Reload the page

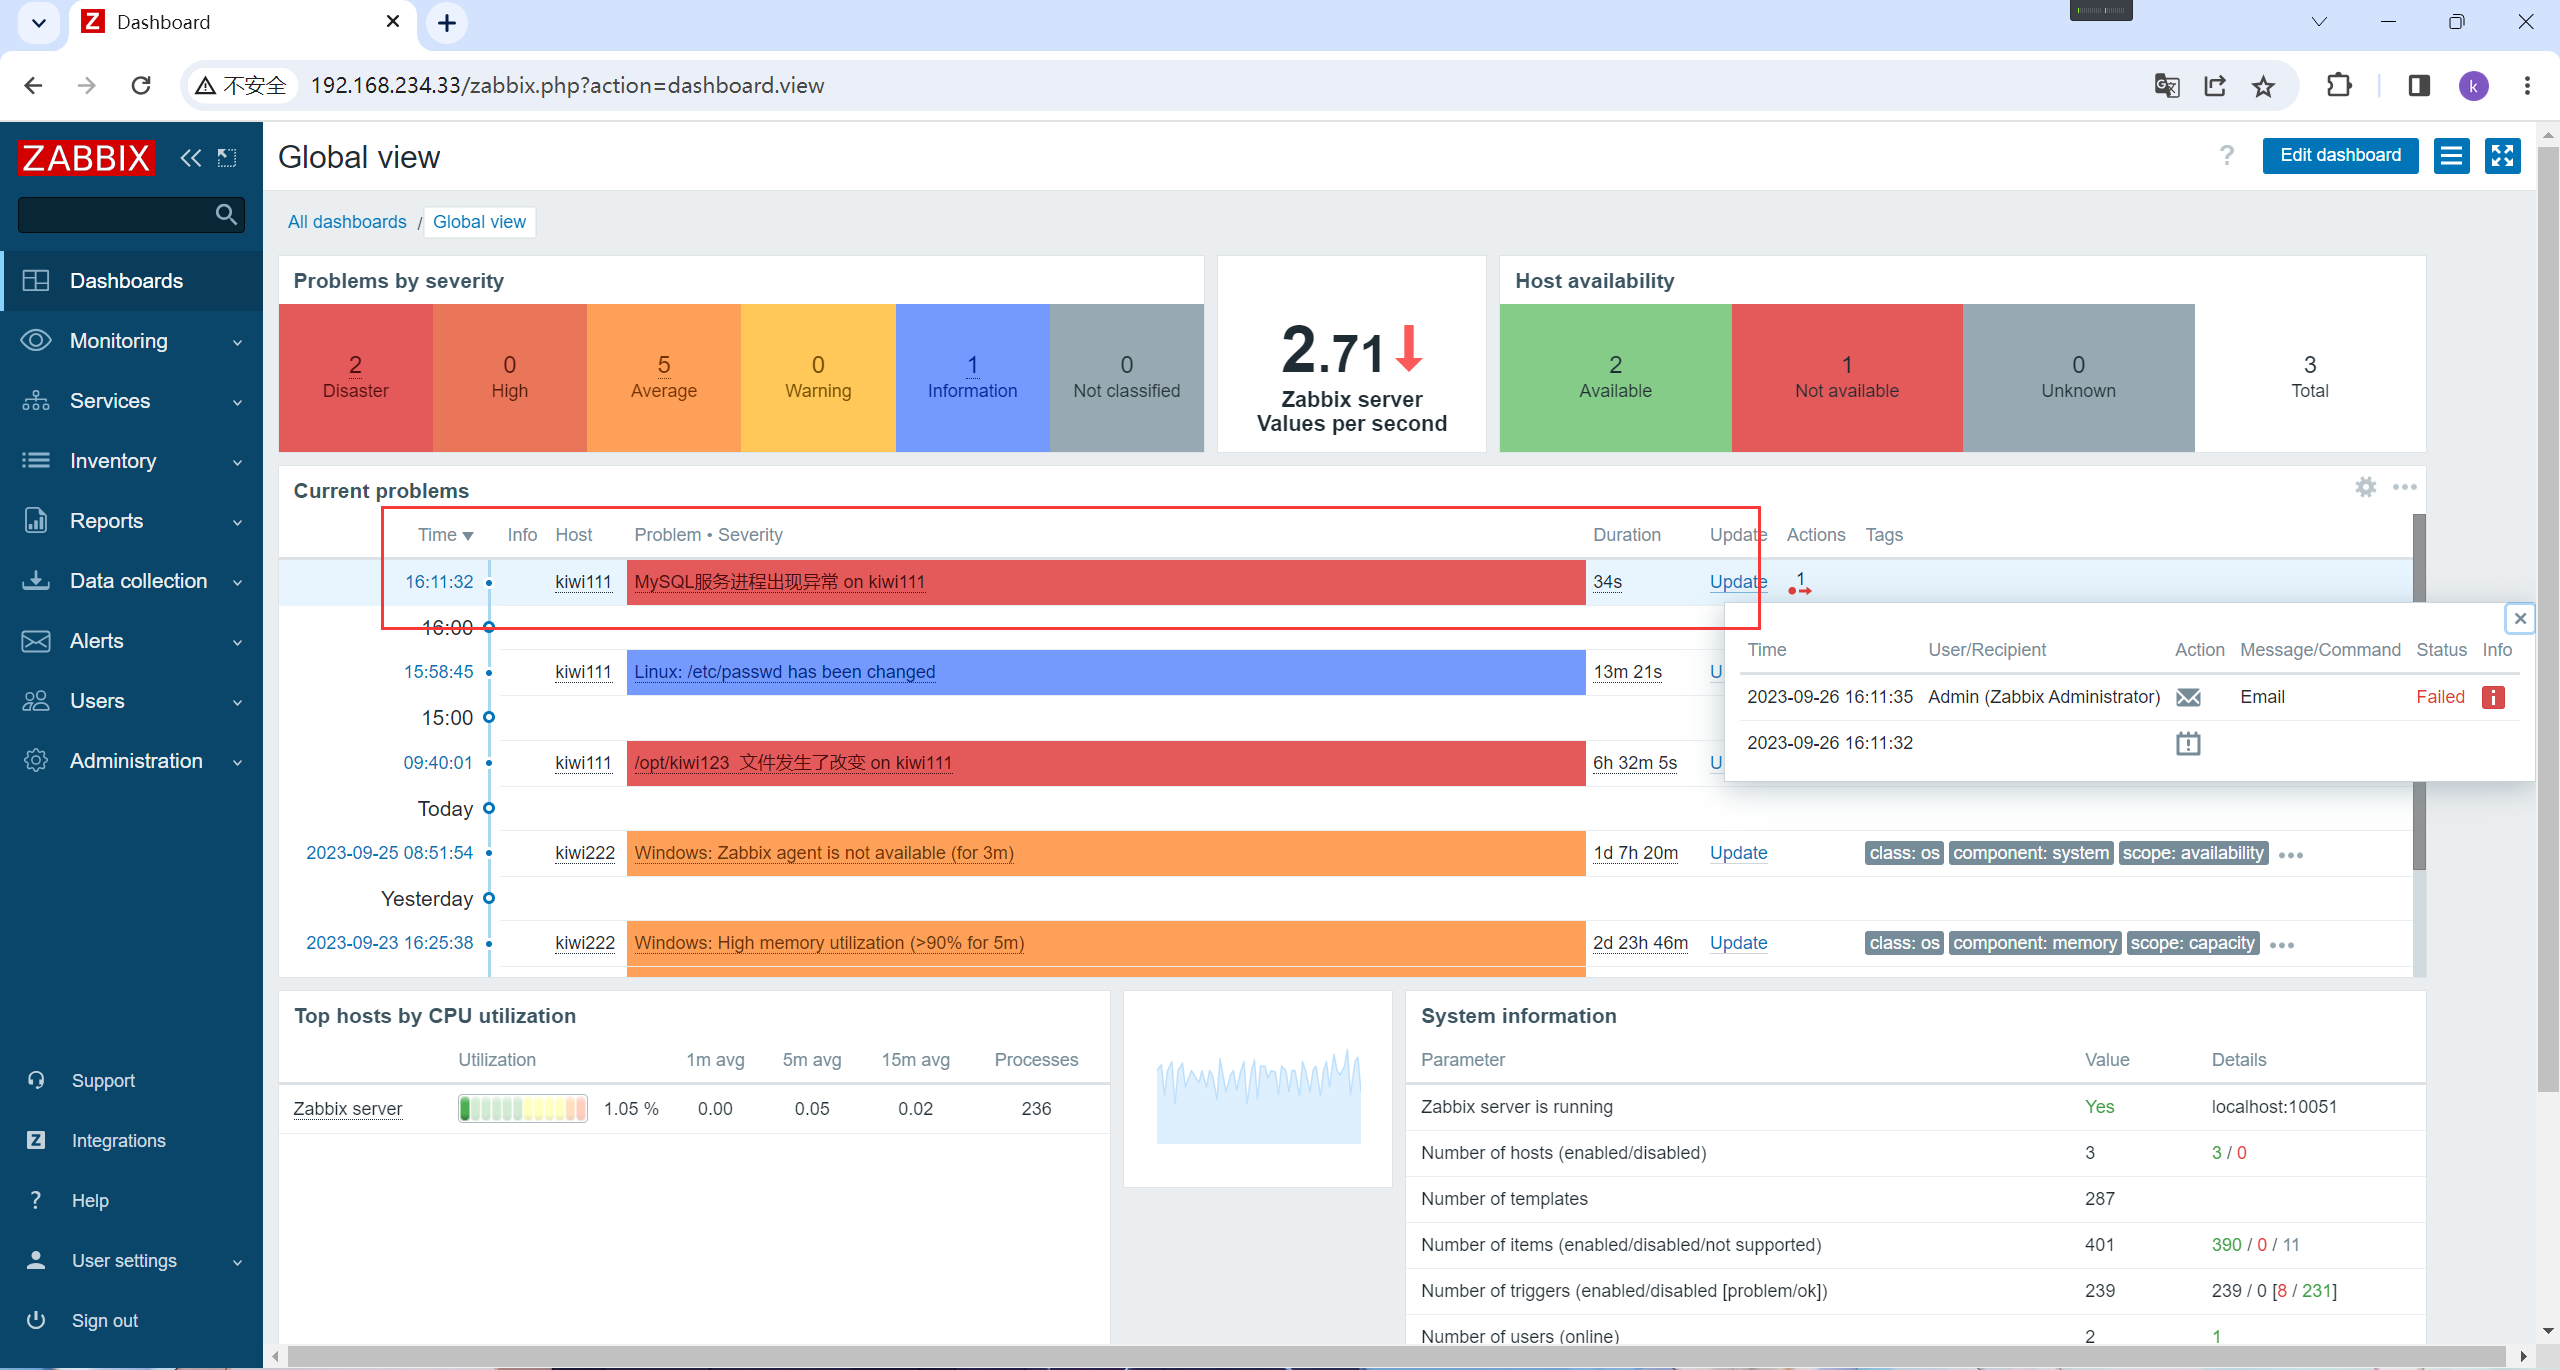pyautogui.click(x=141, y=86)
